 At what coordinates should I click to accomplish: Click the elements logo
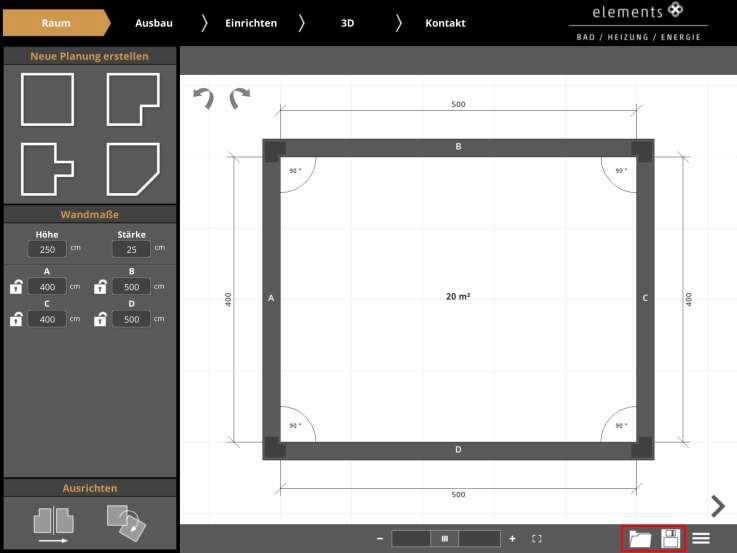(638, 23)
